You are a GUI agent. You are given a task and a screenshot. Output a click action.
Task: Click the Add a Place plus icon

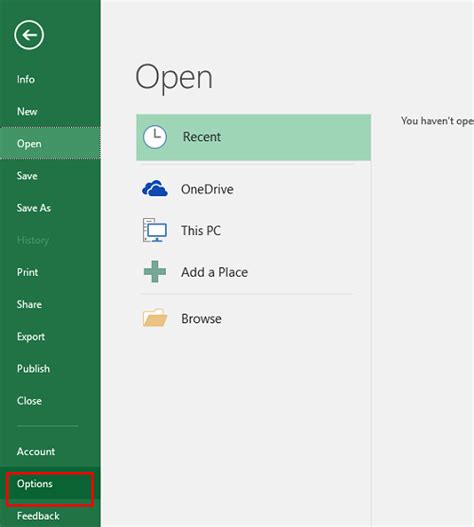tap(155, 272)
